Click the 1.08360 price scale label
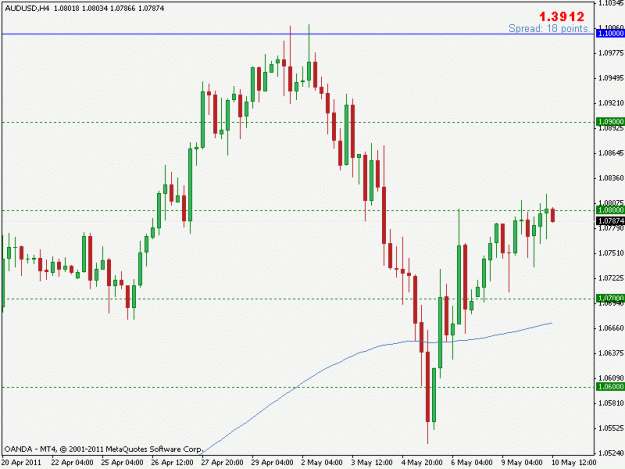Screen dimensions: 625x469 (611, 178)
